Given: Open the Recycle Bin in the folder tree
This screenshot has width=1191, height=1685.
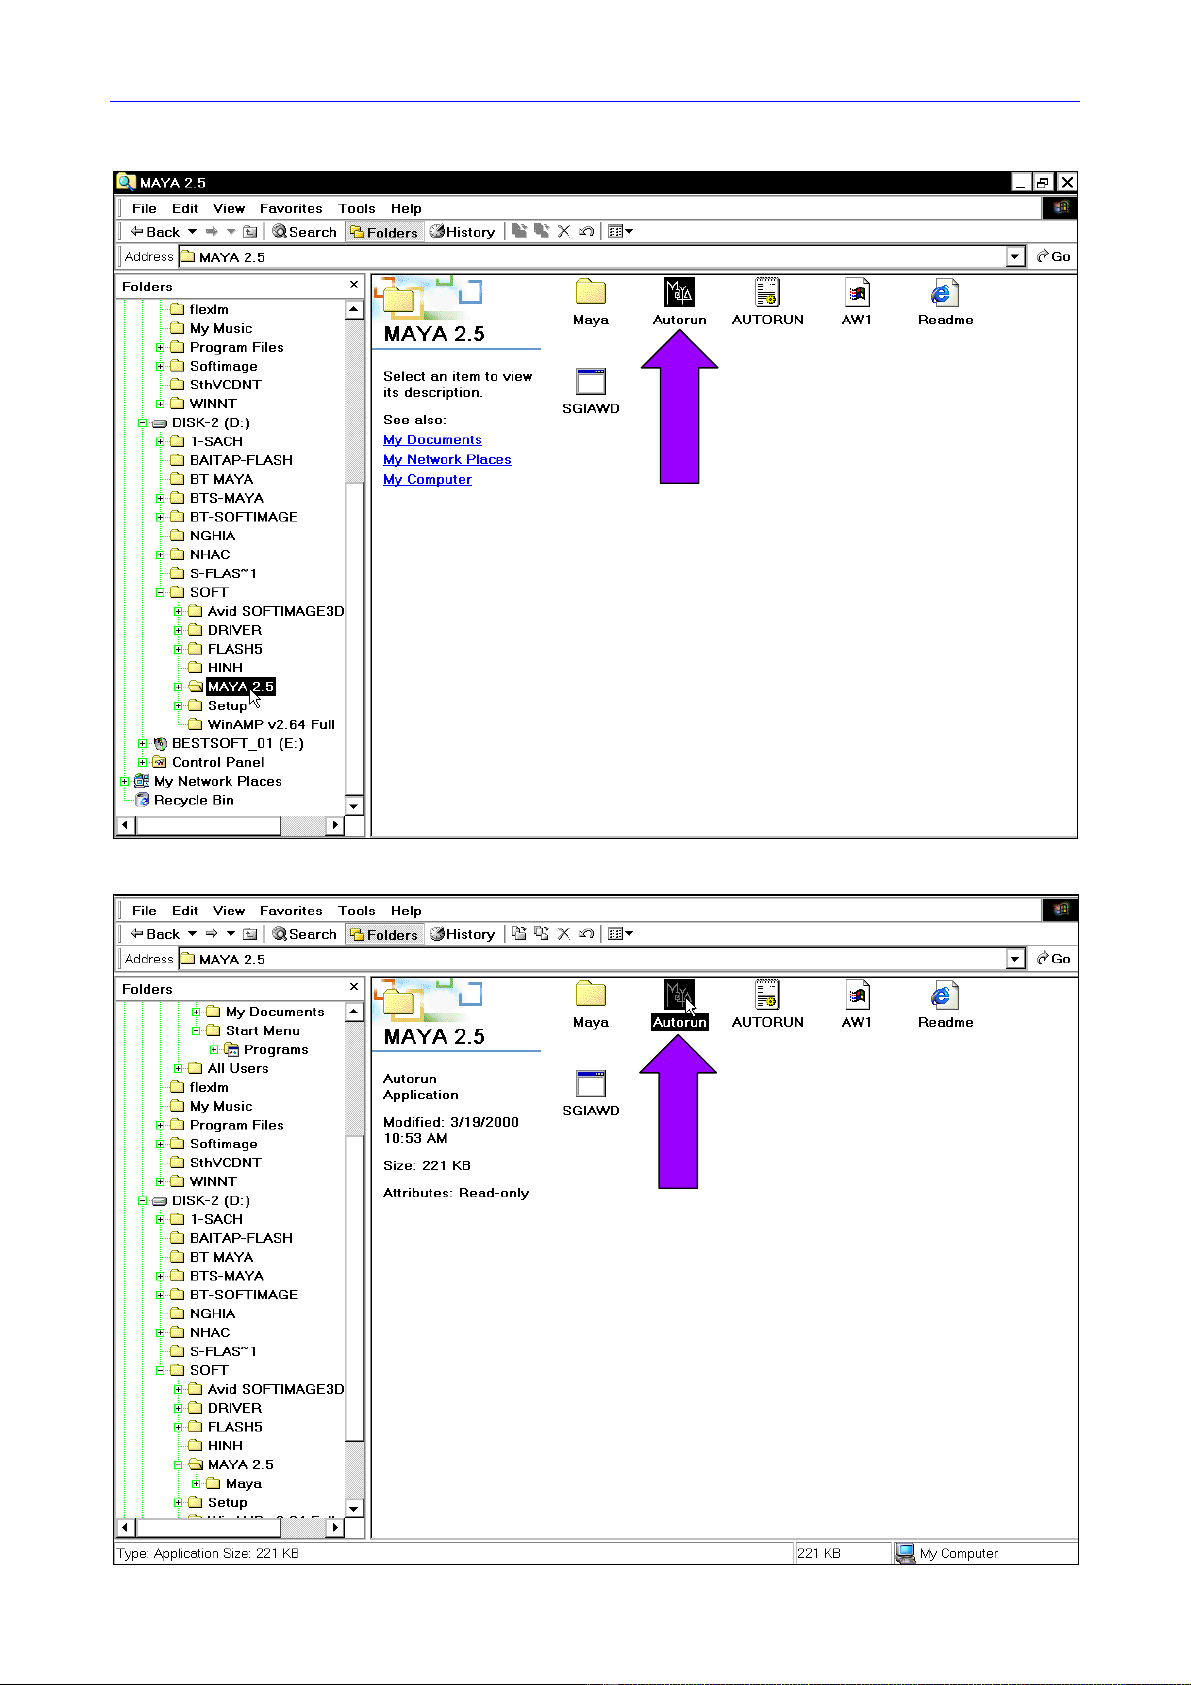Looking at the screenshot, I should click(193, 800).
